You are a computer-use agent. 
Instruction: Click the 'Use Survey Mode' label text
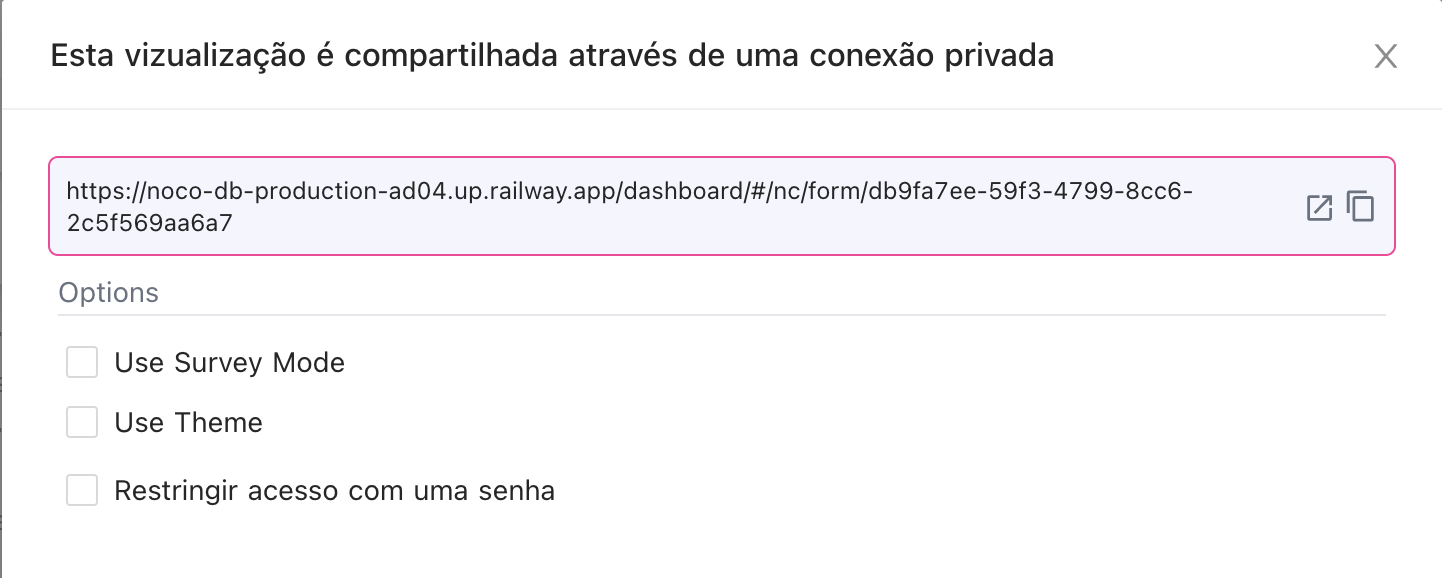229,362
